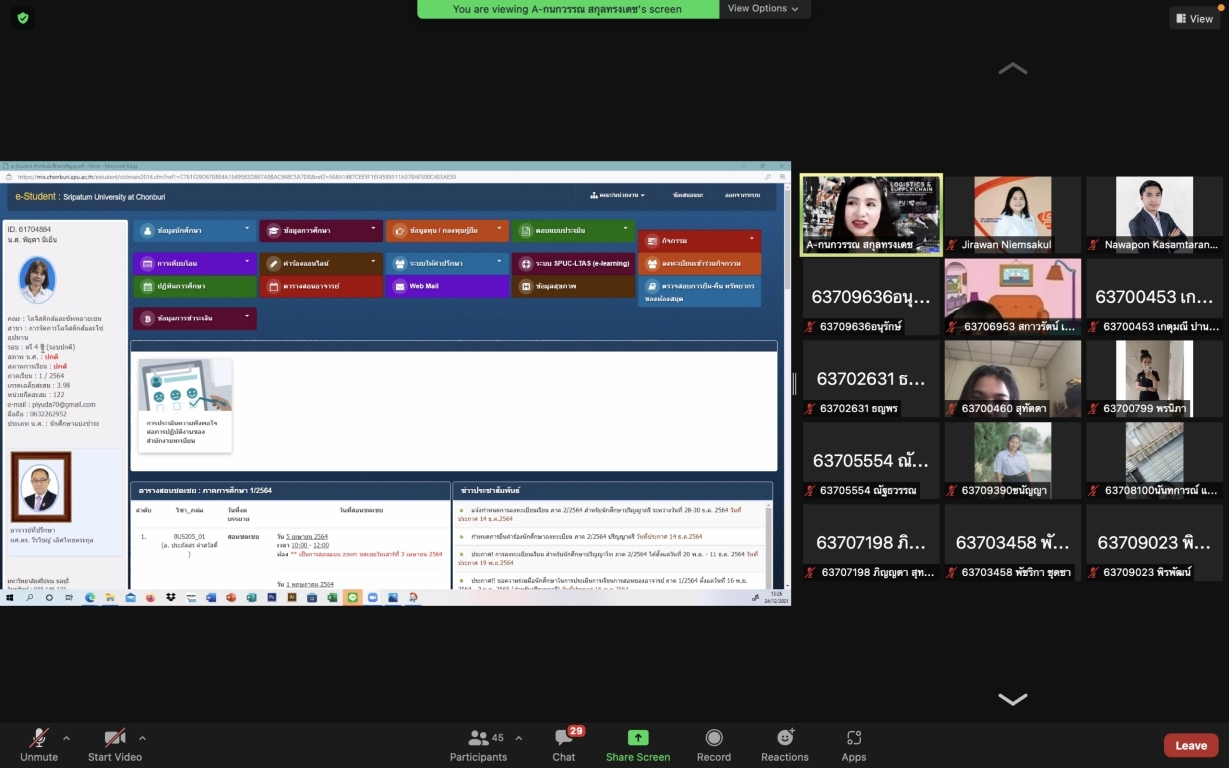Open Web Mail
The height and width of the screenshot is (768, 1229).
(x=447, y=286)
